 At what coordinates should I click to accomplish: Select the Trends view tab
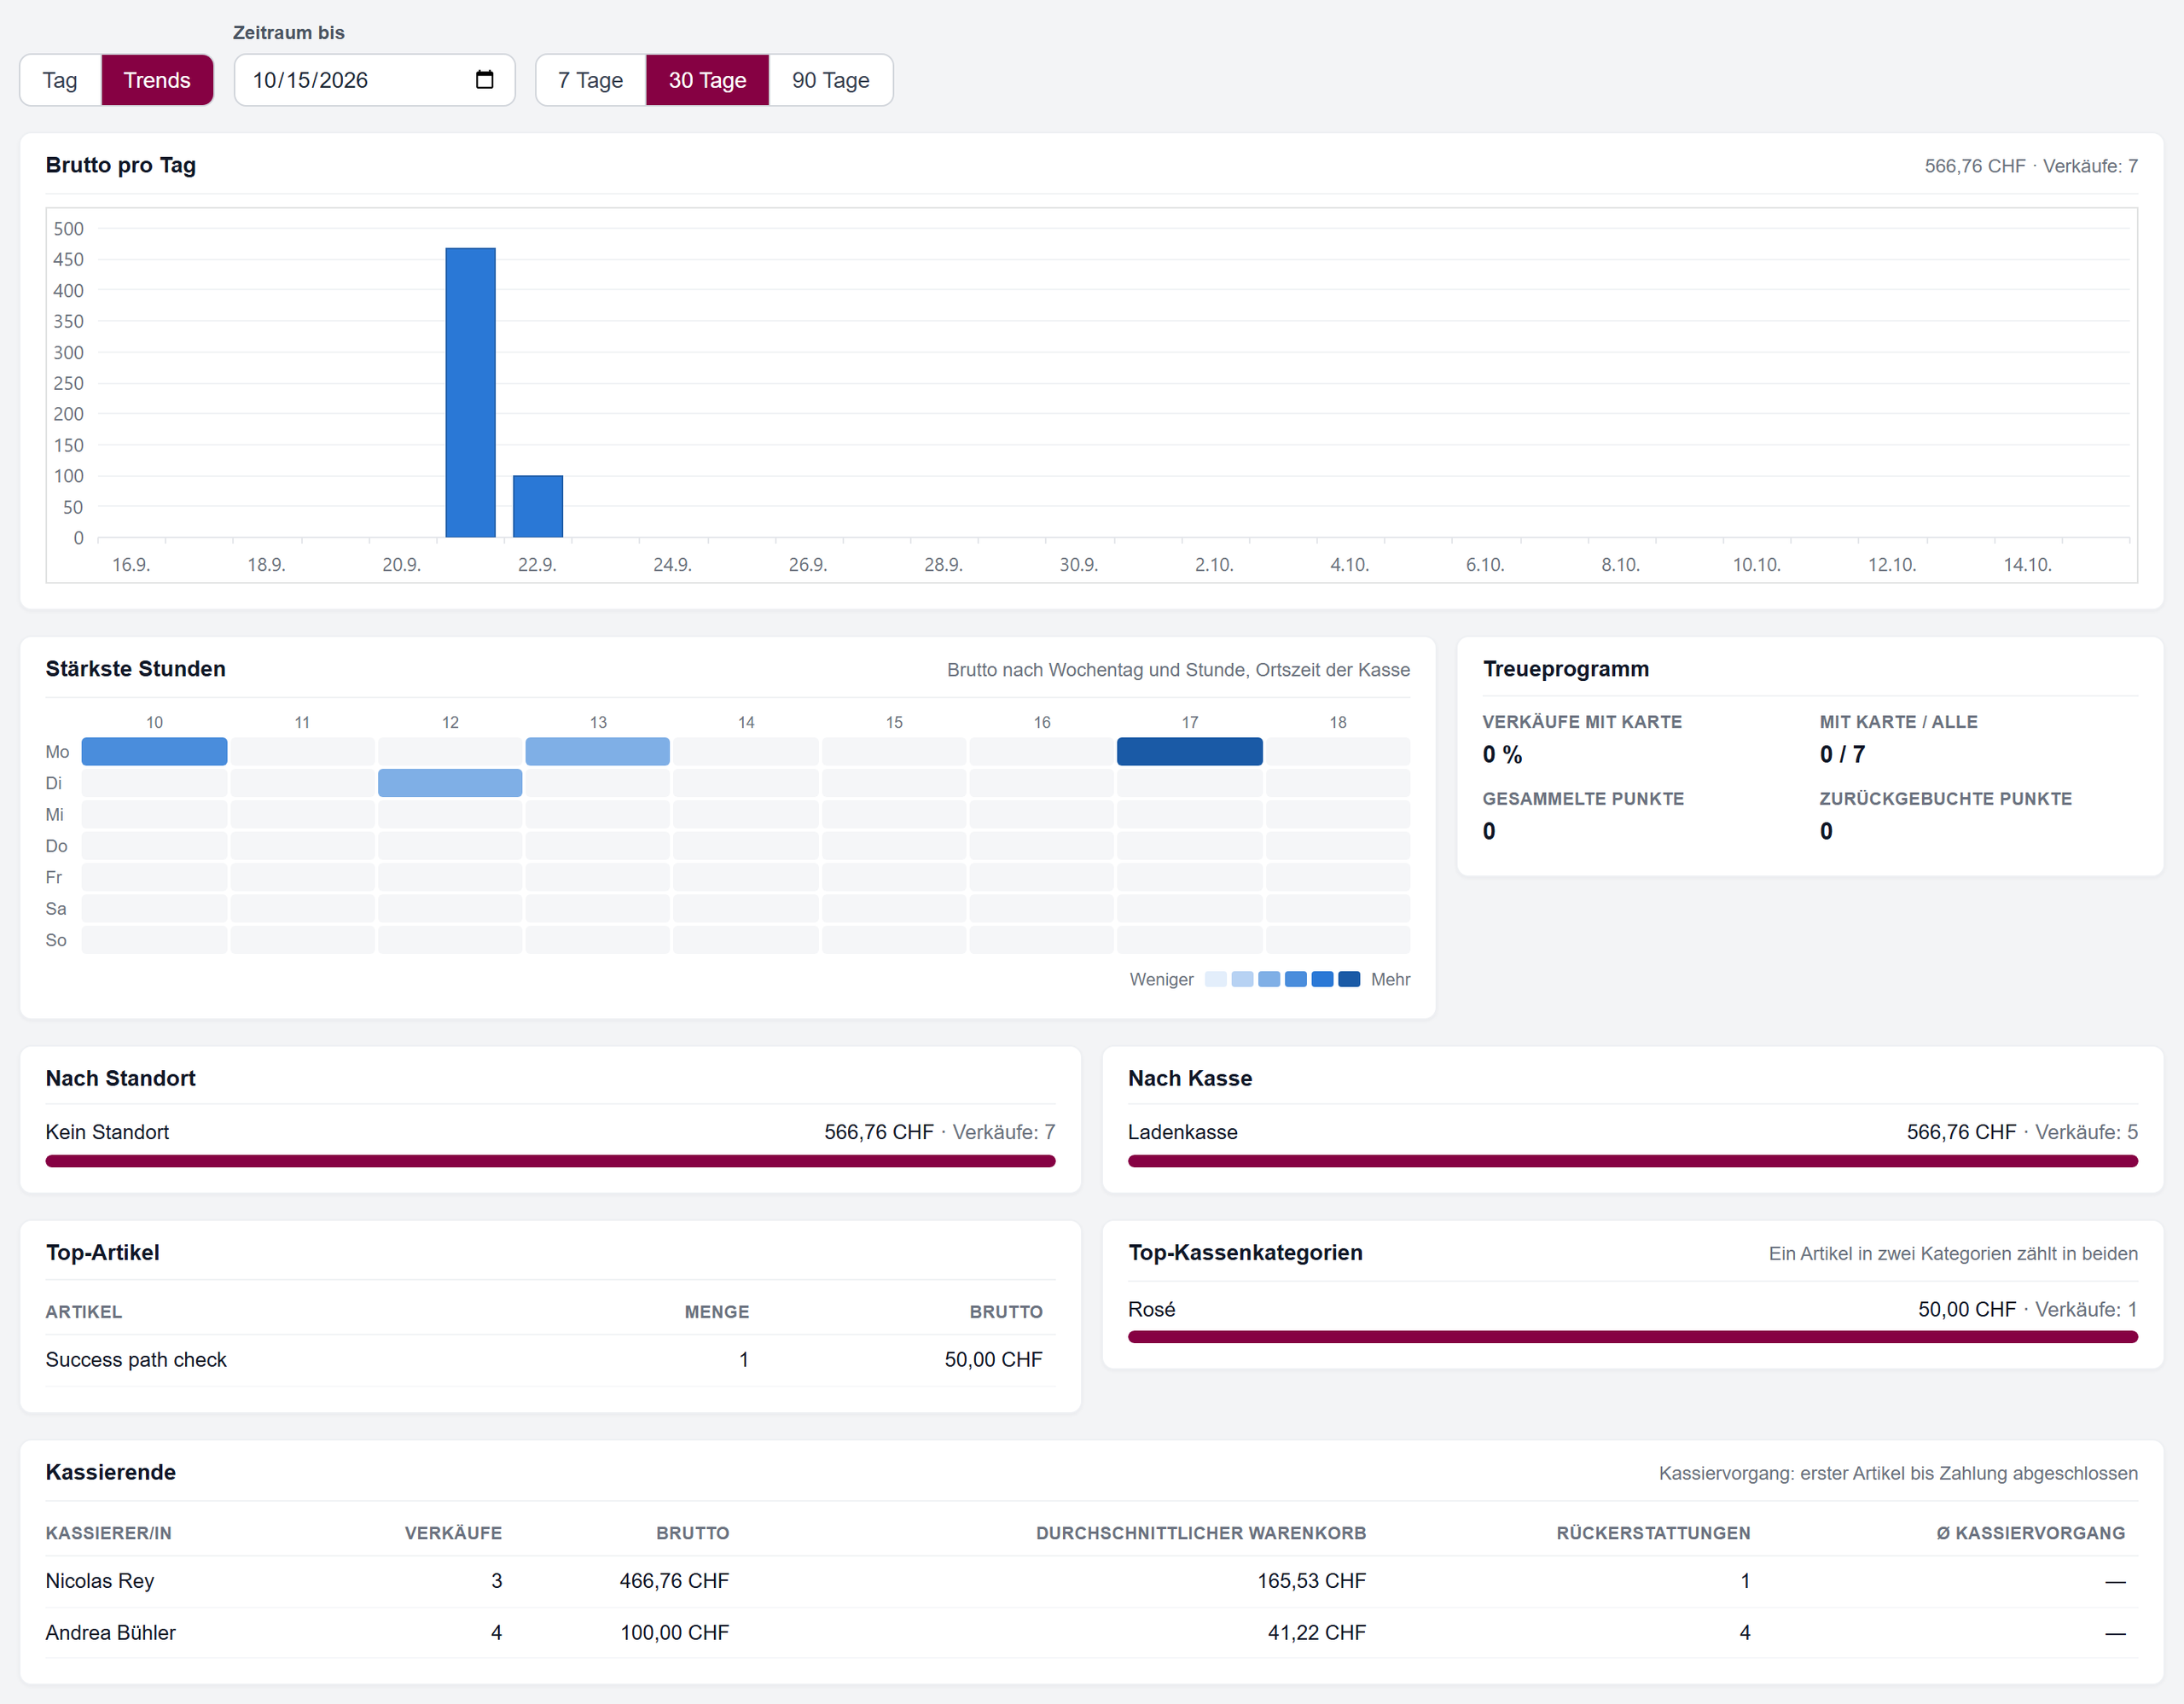click(x=157, y=80)
